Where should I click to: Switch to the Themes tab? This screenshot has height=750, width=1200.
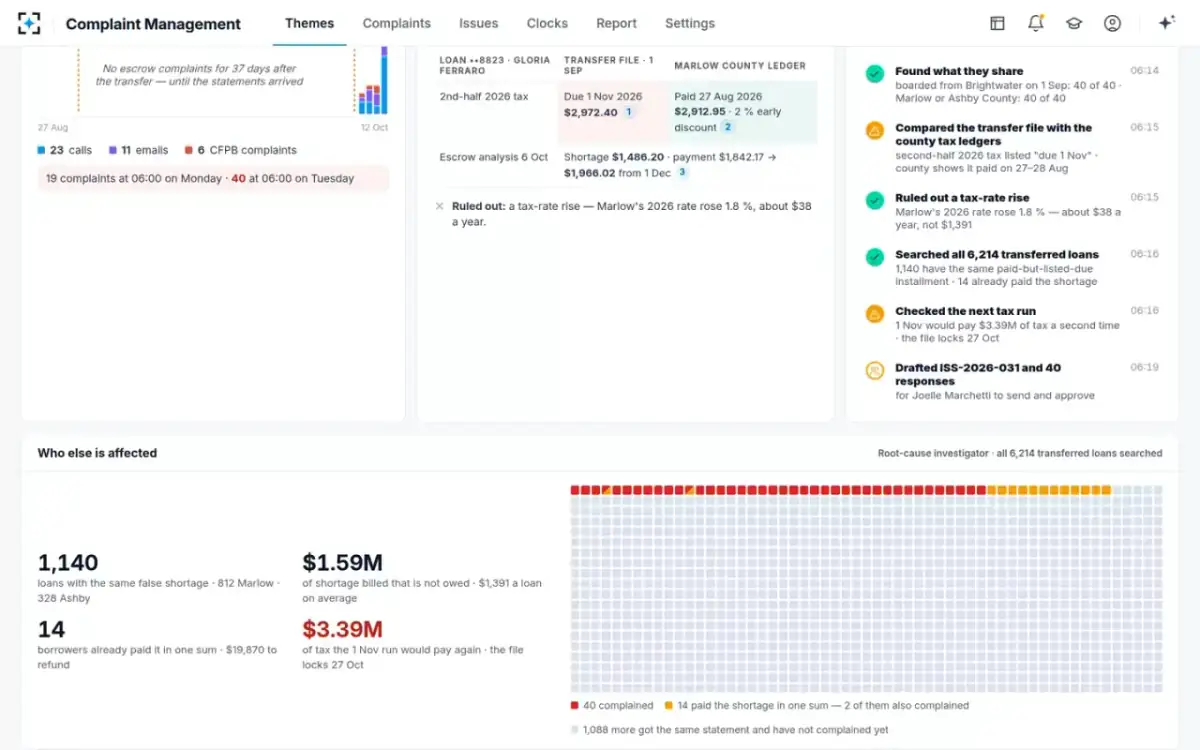tap(310, 23)
